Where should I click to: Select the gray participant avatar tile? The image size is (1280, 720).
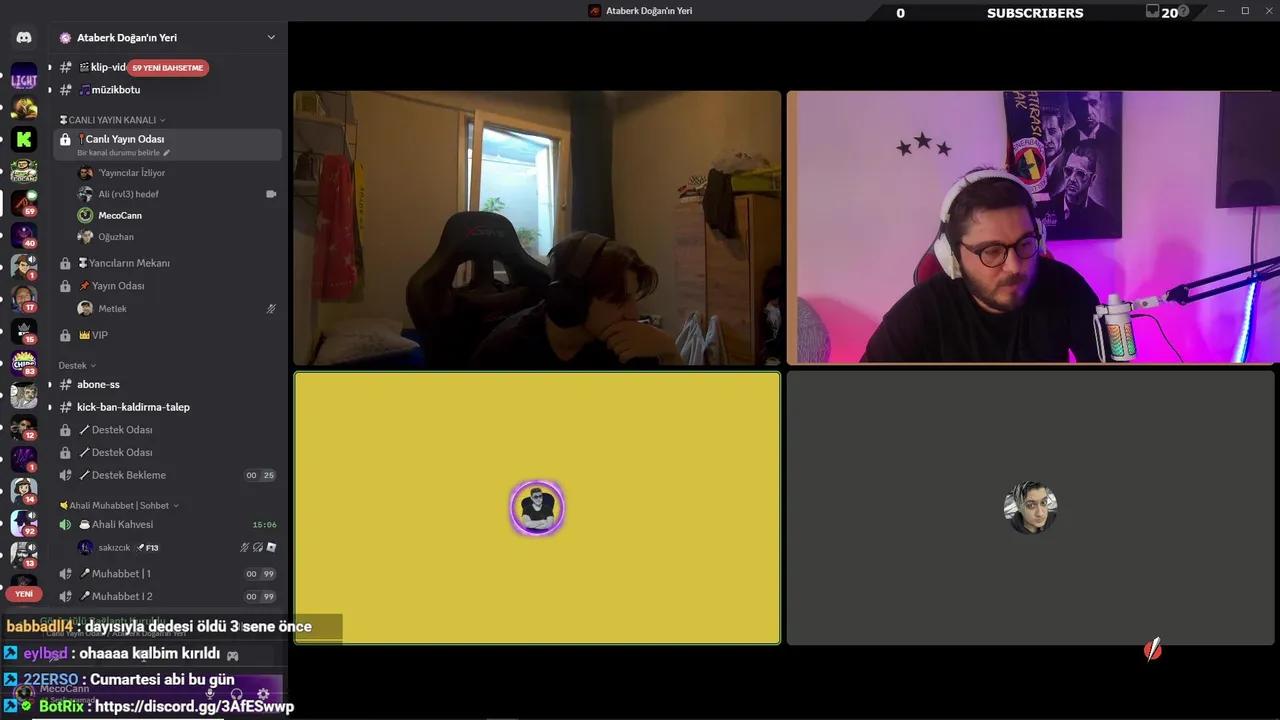(1031, 508)
